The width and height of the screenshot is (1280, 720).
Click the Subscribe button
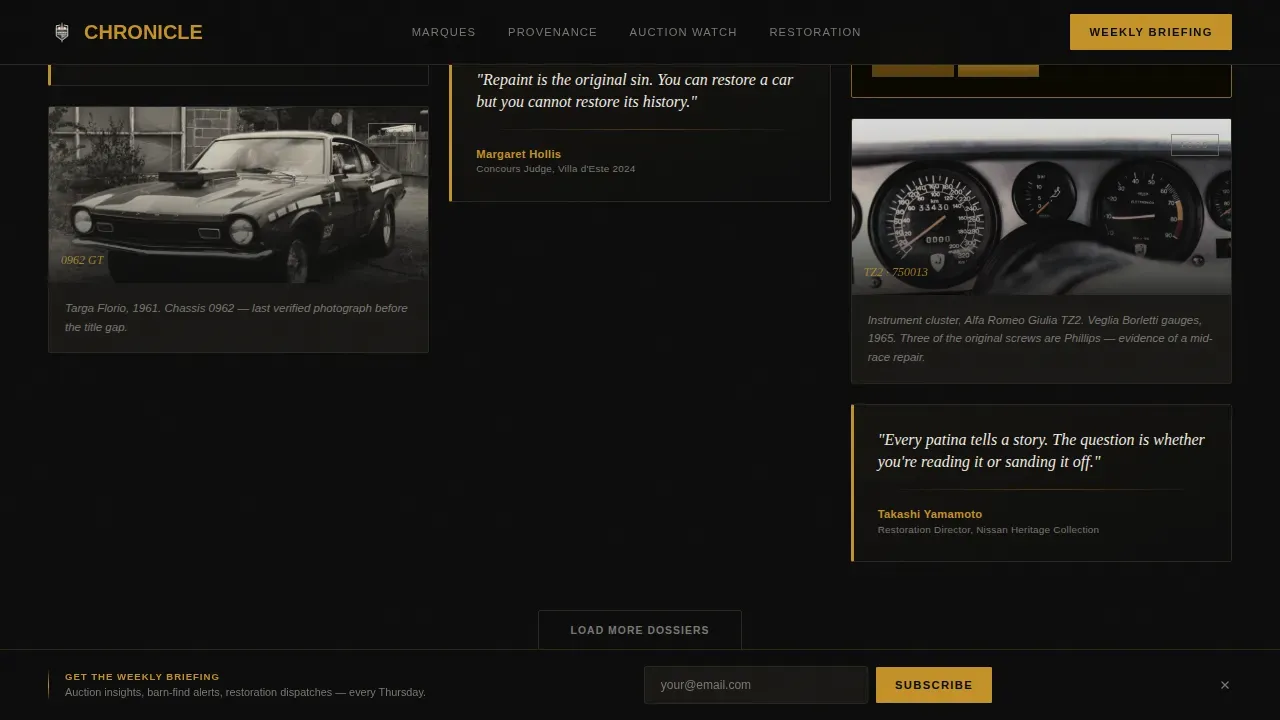[934, 685]
